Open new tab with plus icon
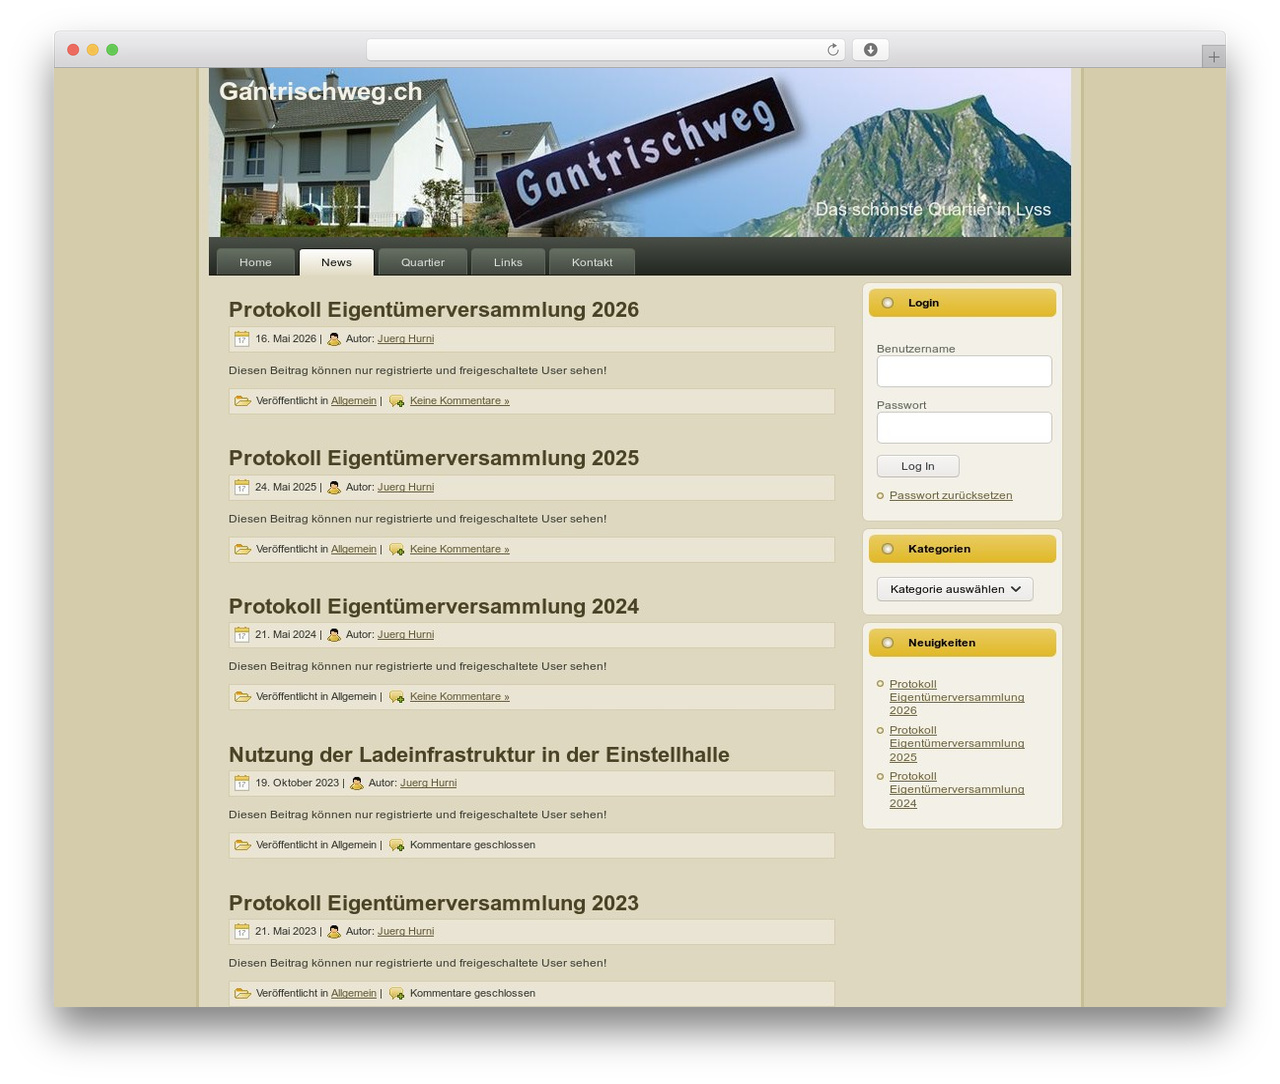The image size is (1280, 1084). point(1213,57)
